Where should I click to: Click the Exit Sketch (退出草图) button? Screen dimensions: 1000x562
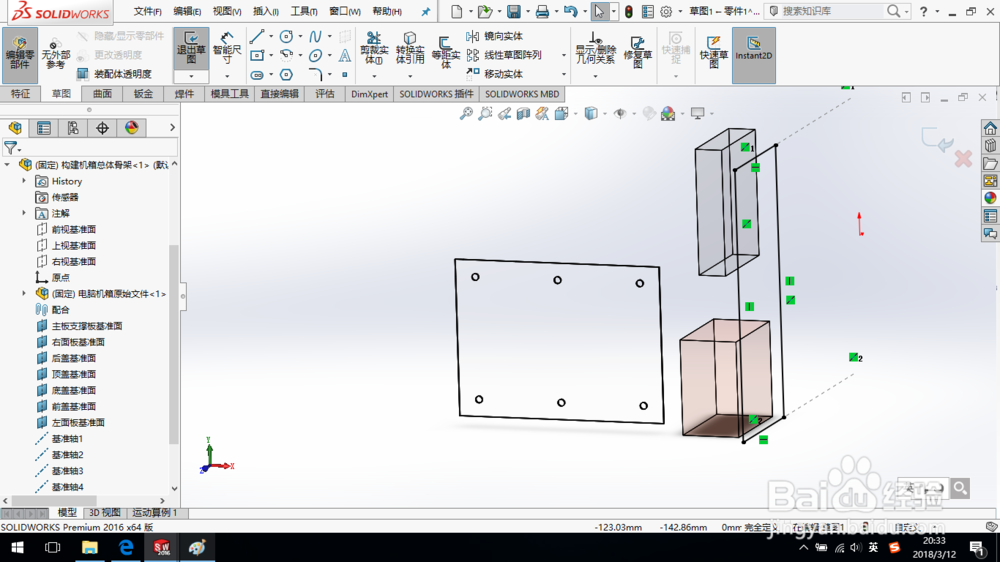191,48
